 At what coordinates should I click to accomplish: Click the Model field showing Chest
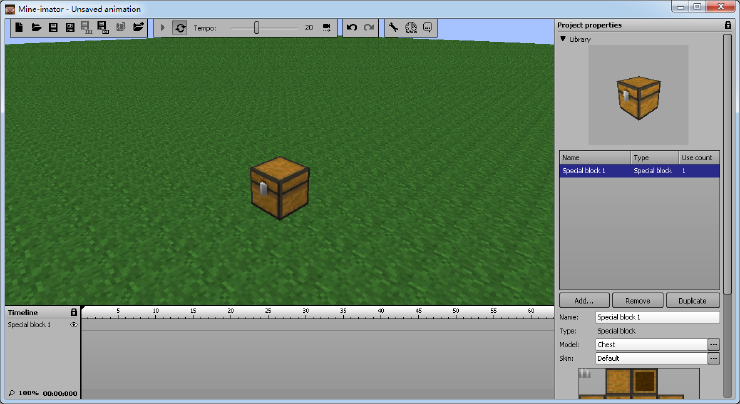(651, 345)
